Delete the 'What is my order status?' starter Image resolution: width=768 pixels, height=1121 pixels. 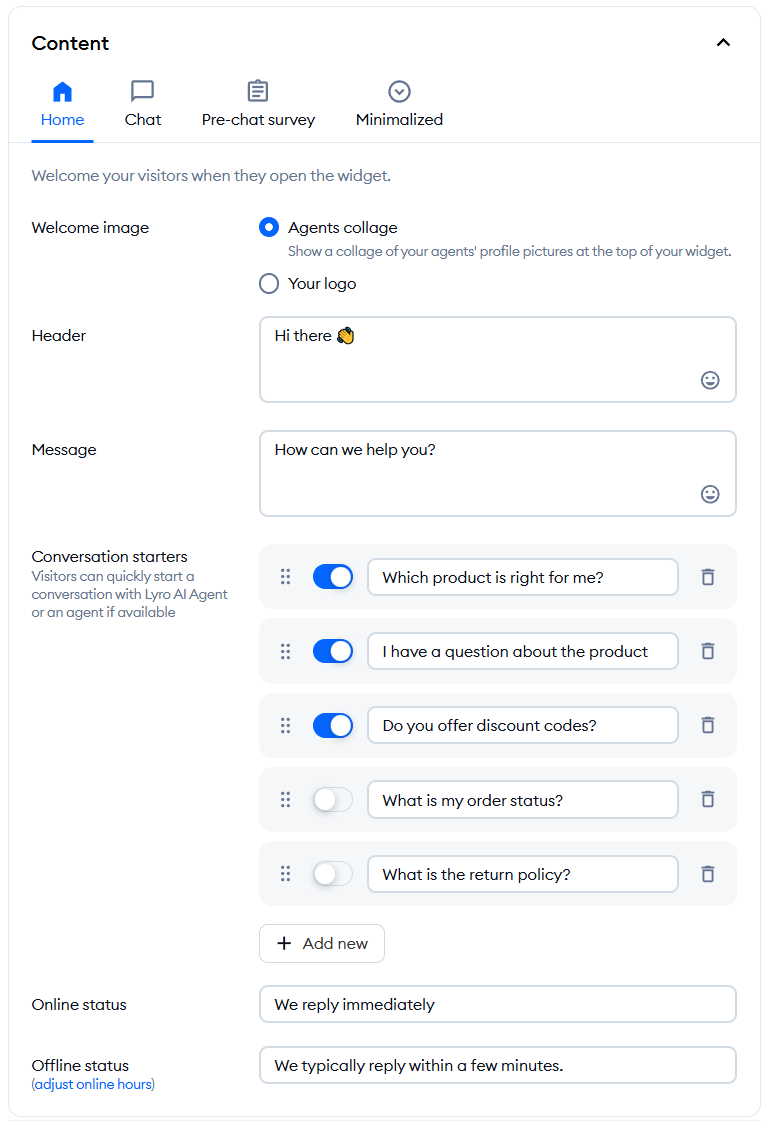click(x=707, y=799)
